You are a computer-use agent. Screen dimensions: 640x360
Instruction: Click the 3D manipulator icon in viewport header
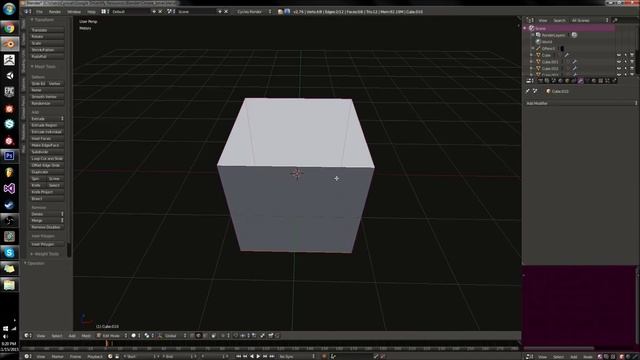click(160, 336)
